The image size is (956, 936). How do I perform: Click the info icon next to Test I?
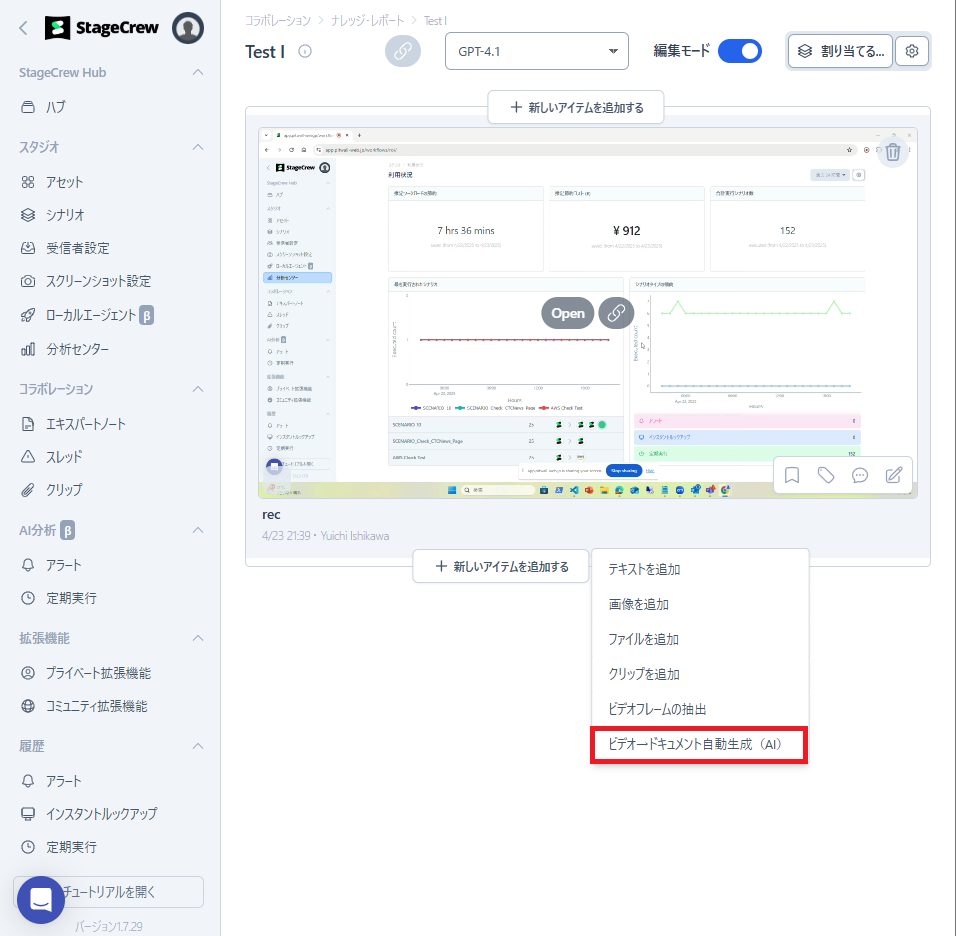pyautogui.click(x=305, y=52)
